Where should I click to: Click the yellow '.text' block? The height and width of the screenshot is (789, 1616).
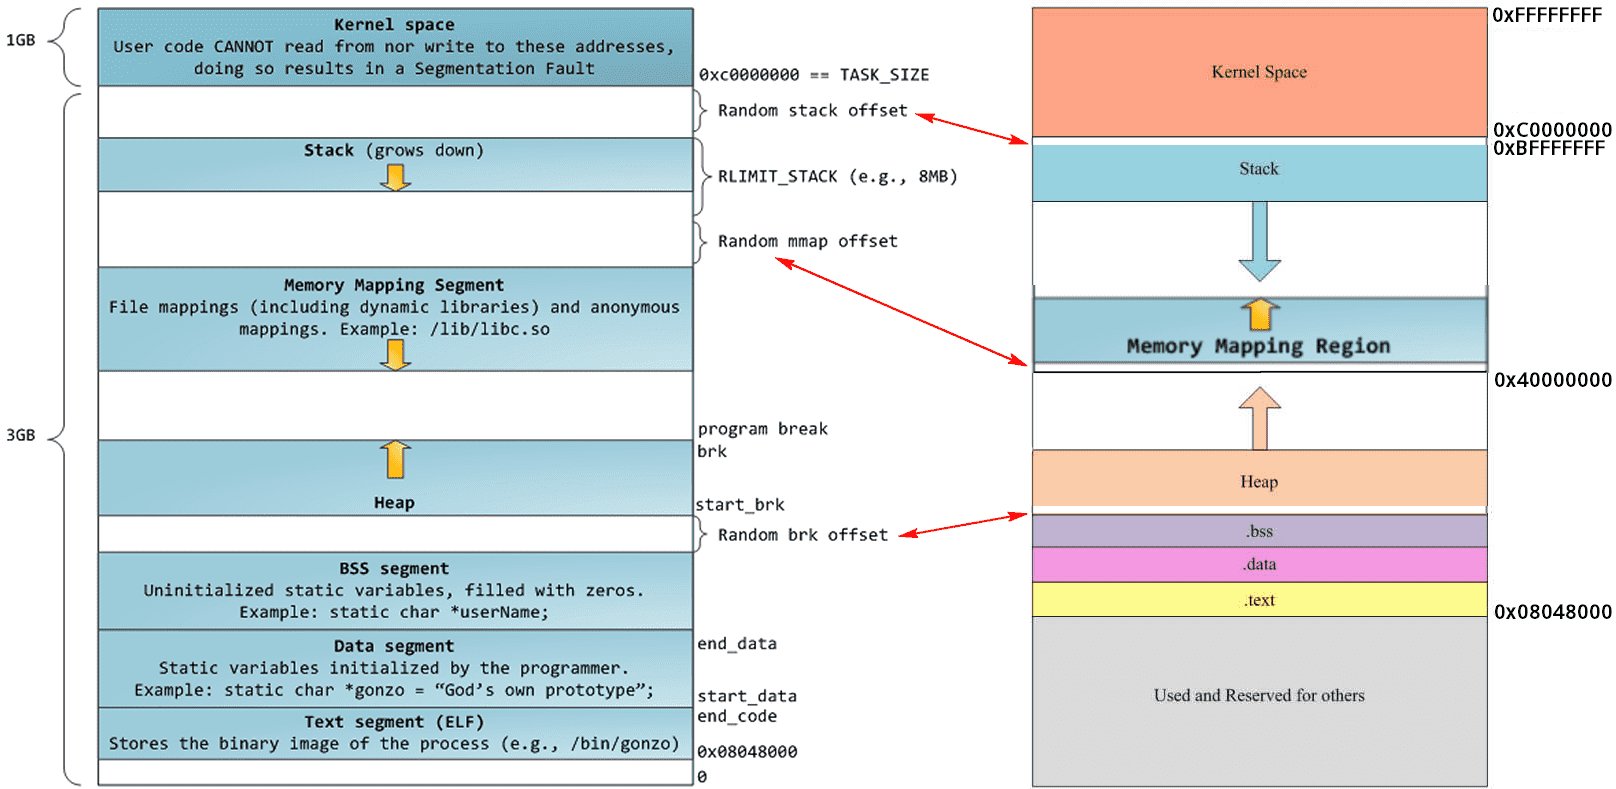tap(1260, 600)
